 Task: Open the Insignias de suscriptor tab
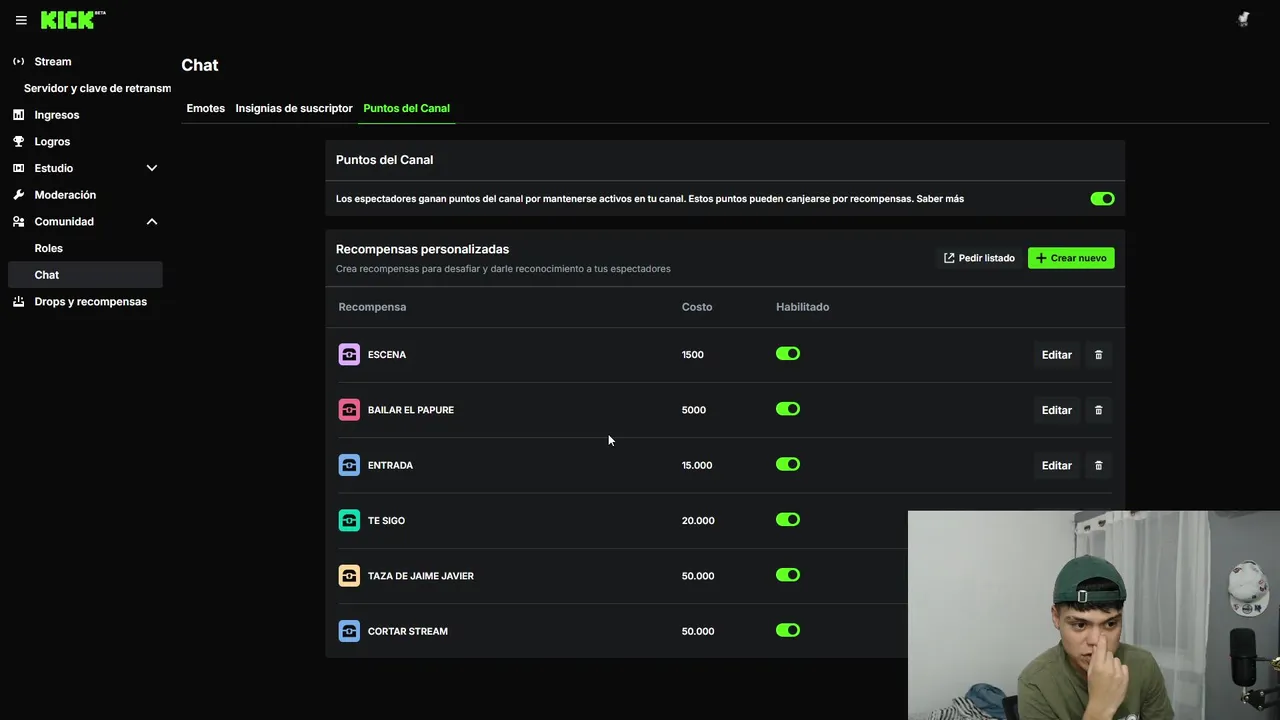[294, 108]
